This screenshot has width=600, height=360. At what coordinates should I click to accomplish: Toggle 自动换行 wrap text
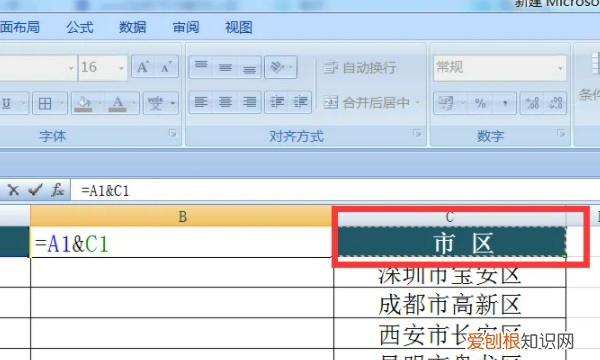tap(359, 68)
